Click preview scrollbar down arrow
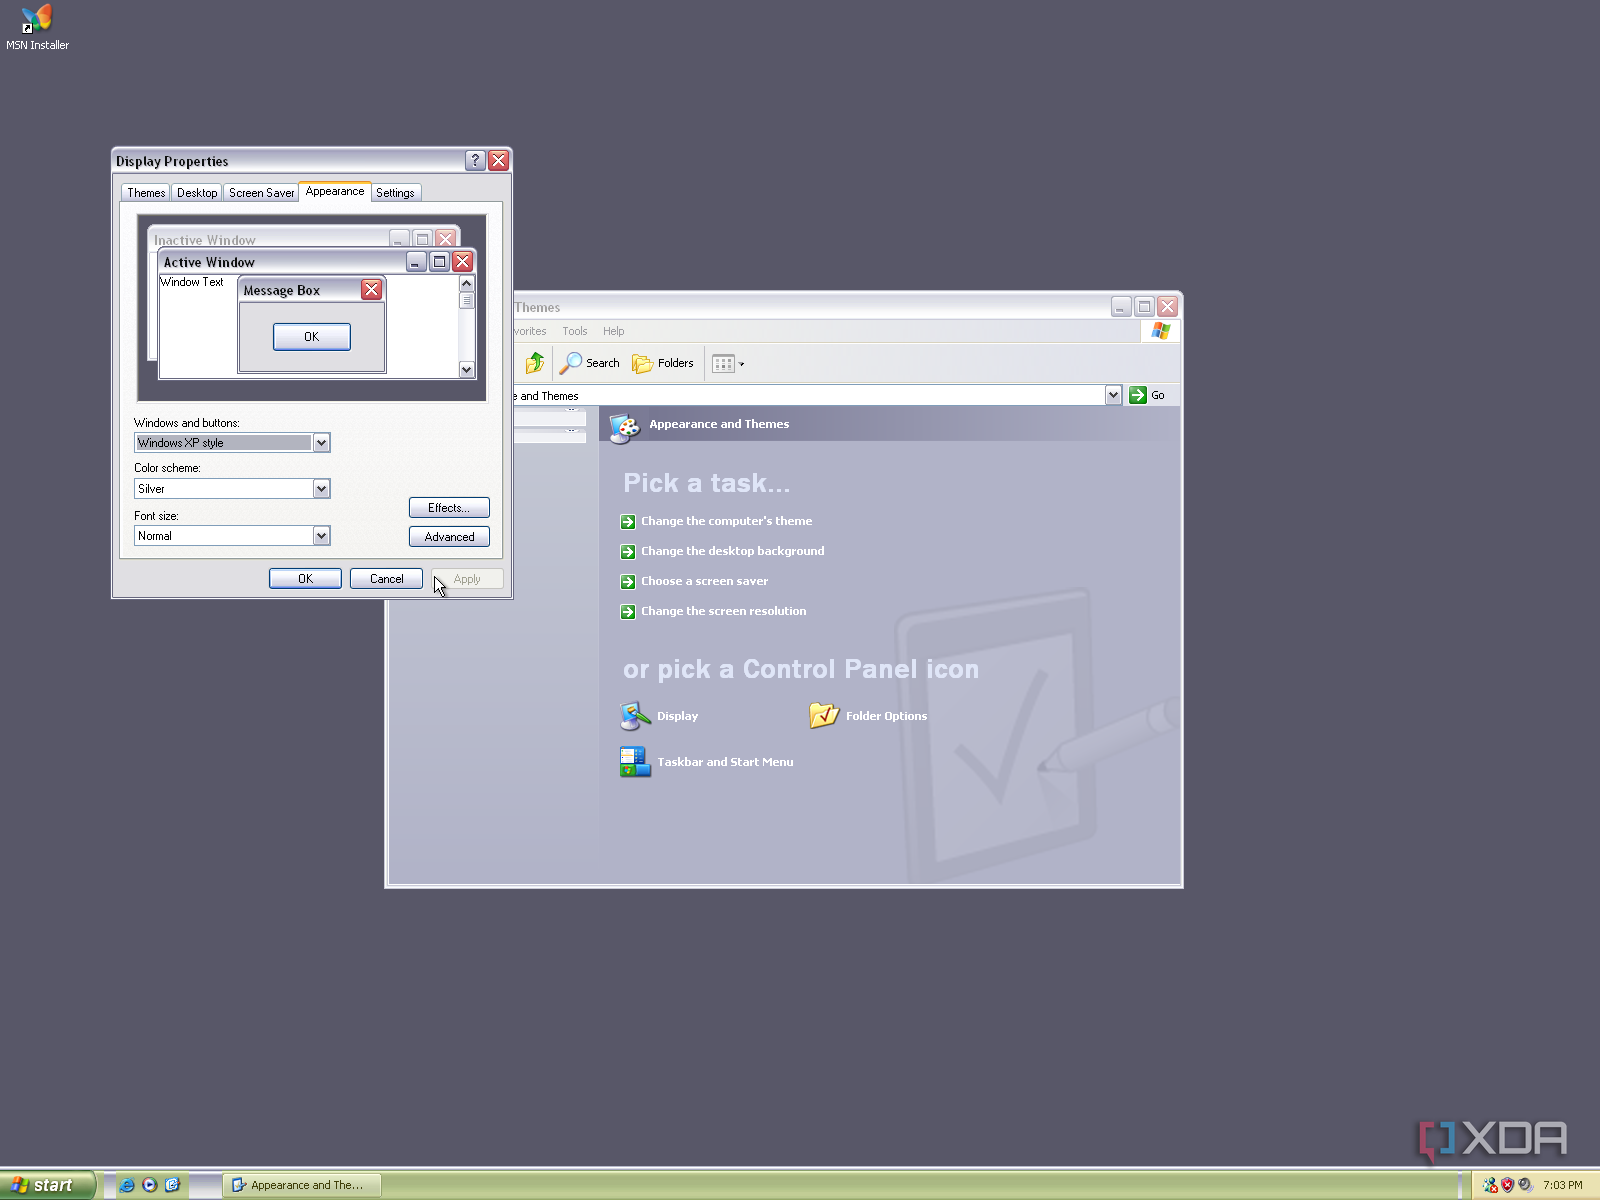 (x=466, y=370)
